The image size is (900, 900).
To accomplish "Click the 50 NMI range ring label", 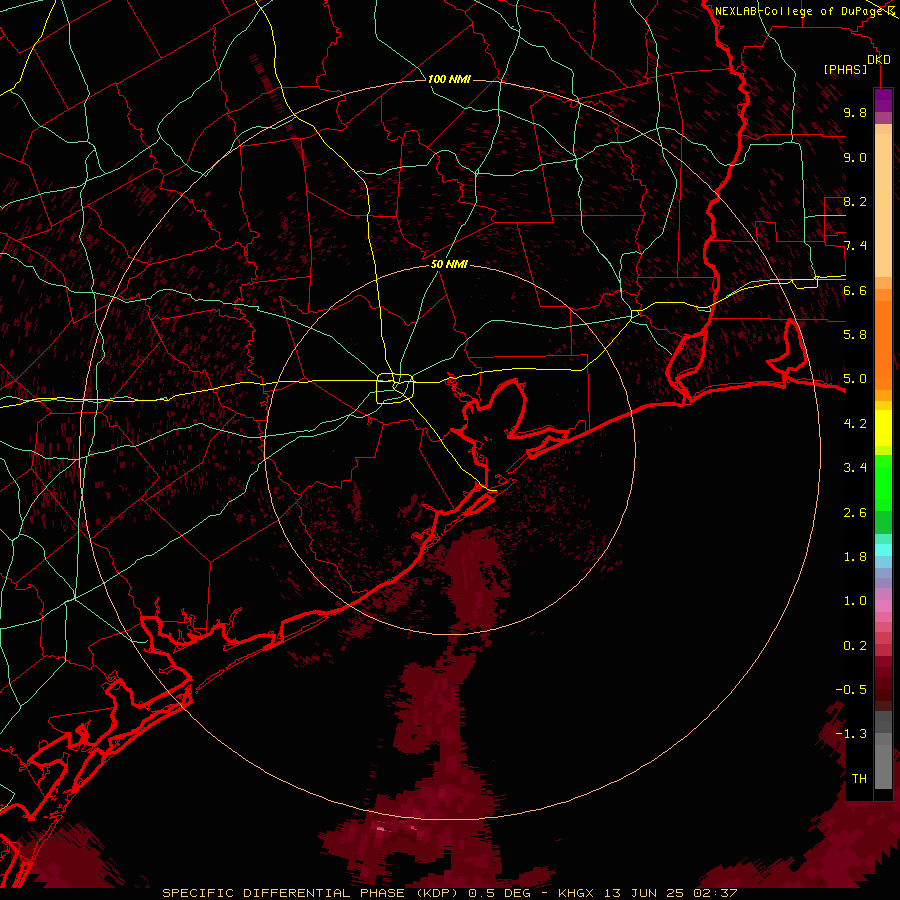I will coord(449,264).
